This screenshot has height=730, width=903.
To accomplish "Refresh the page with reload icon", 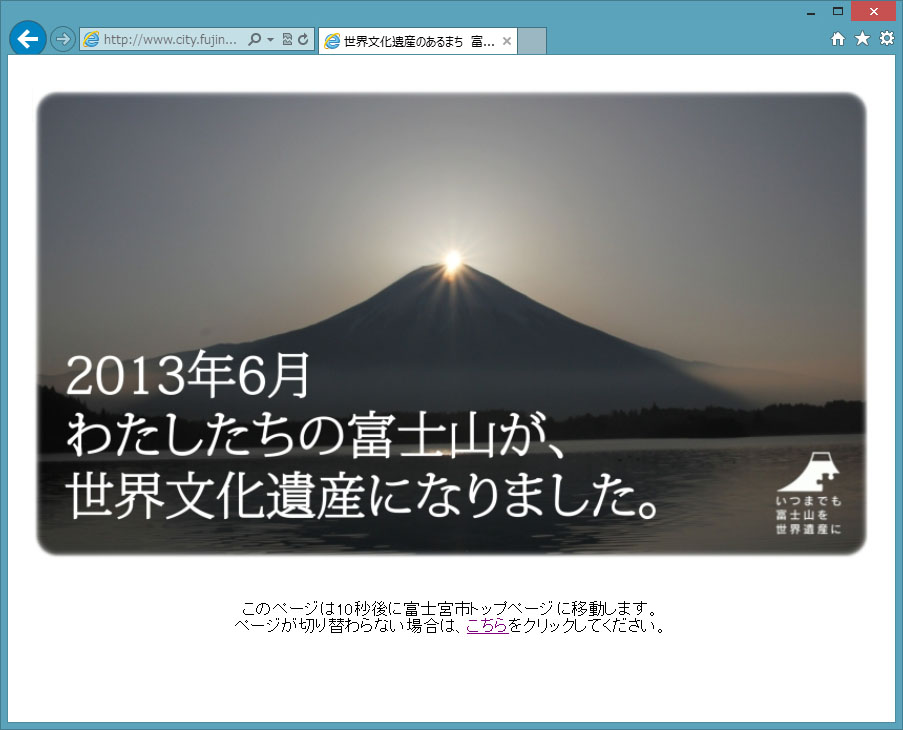I will 303,39.
